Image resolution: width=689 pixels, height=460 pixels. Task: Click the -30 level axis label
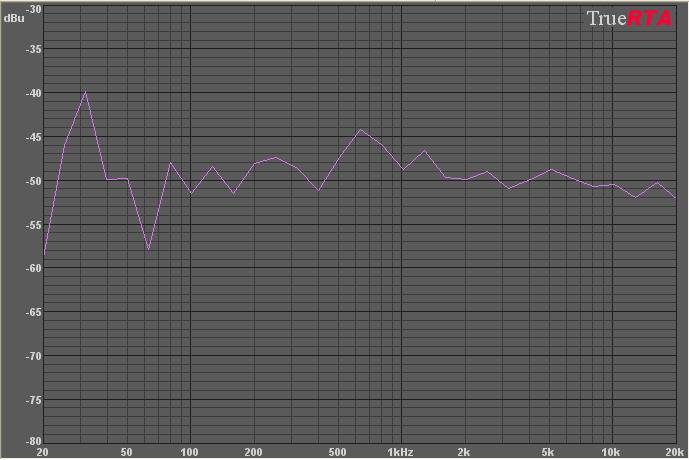[x=34, y=9]
